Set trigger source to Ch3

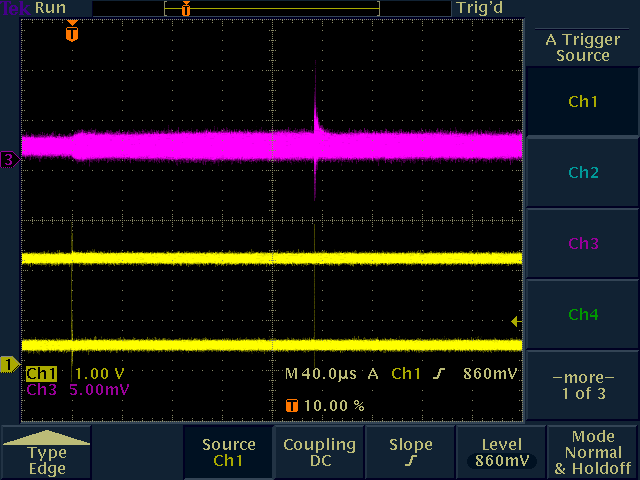(582, 243)
